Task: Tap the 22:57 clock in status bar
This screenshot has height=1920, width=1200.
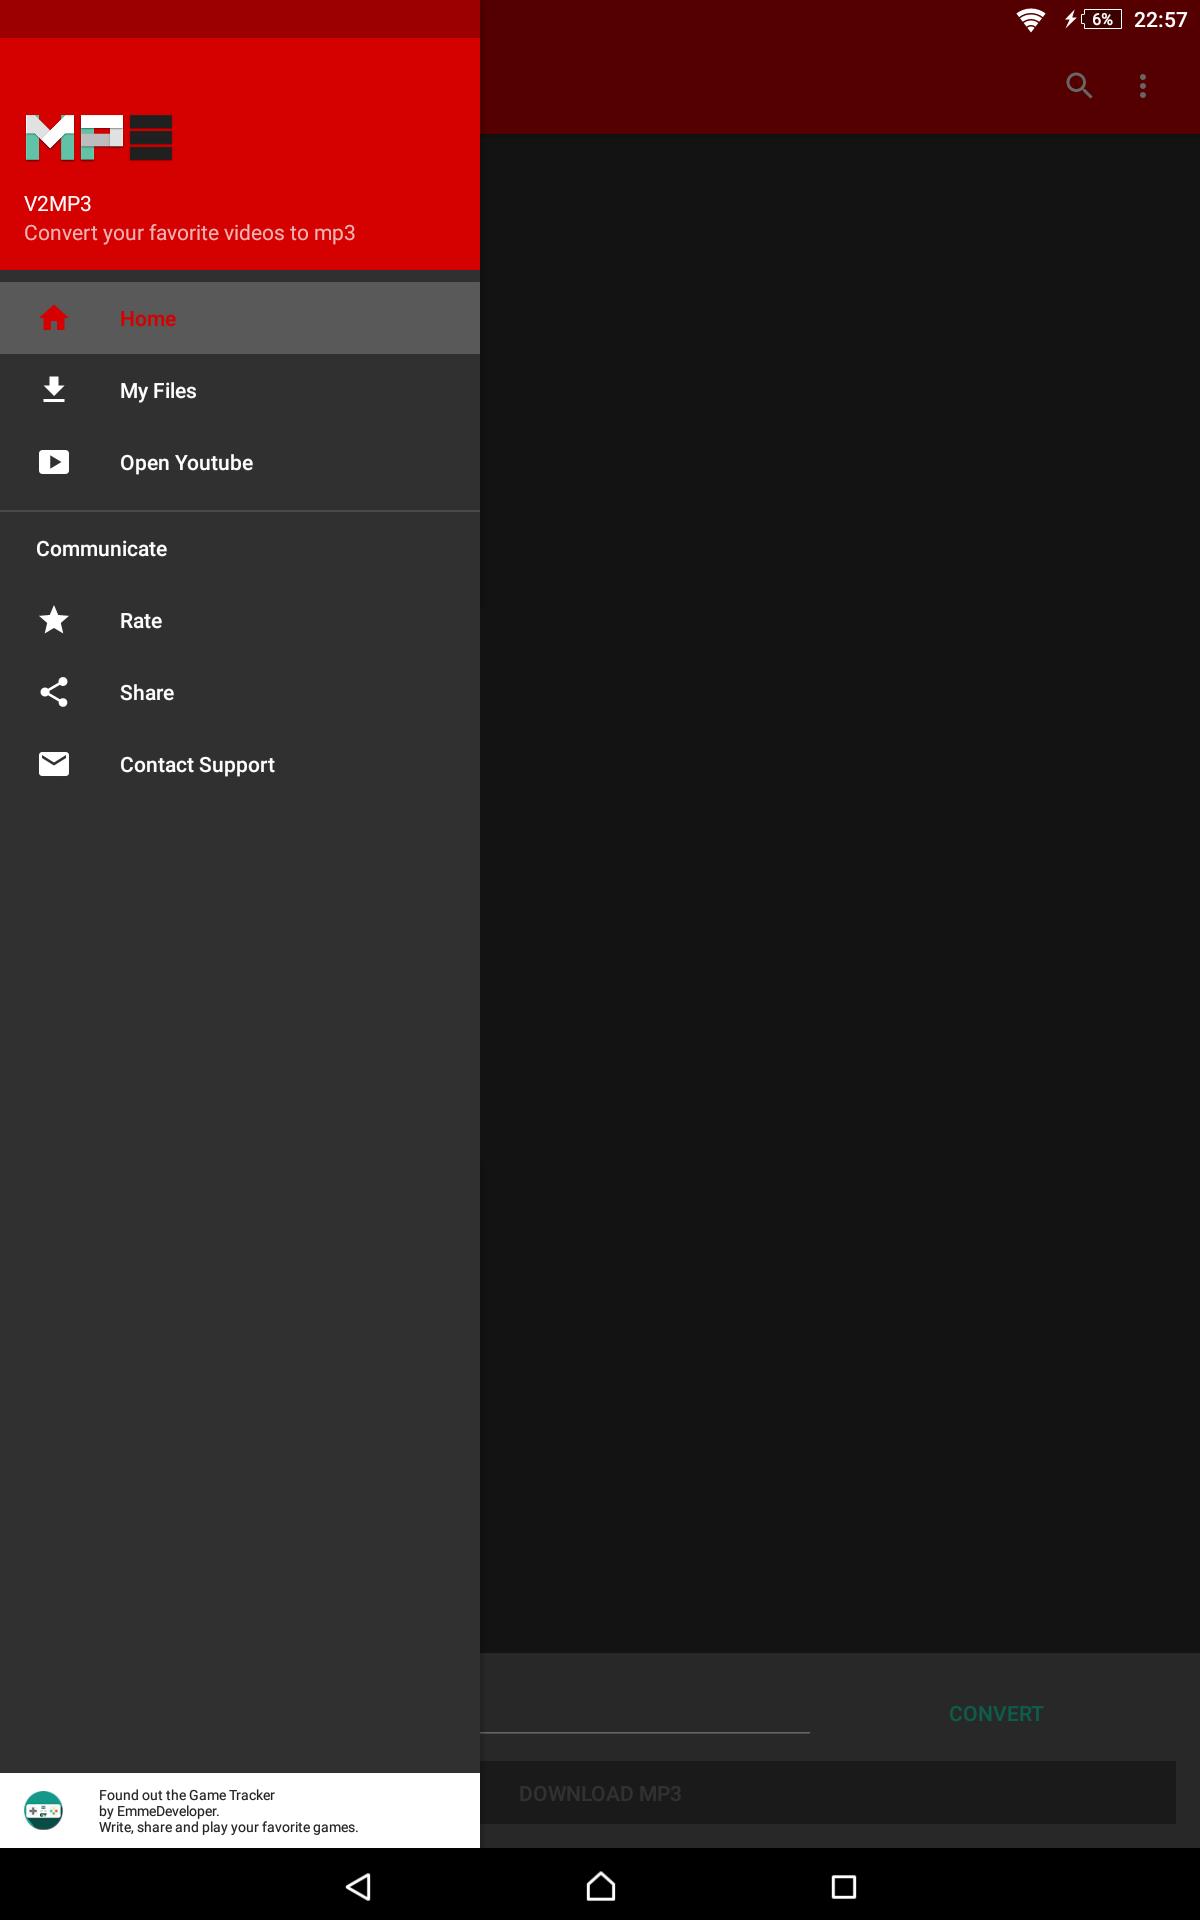Action: pos(1160,20)
